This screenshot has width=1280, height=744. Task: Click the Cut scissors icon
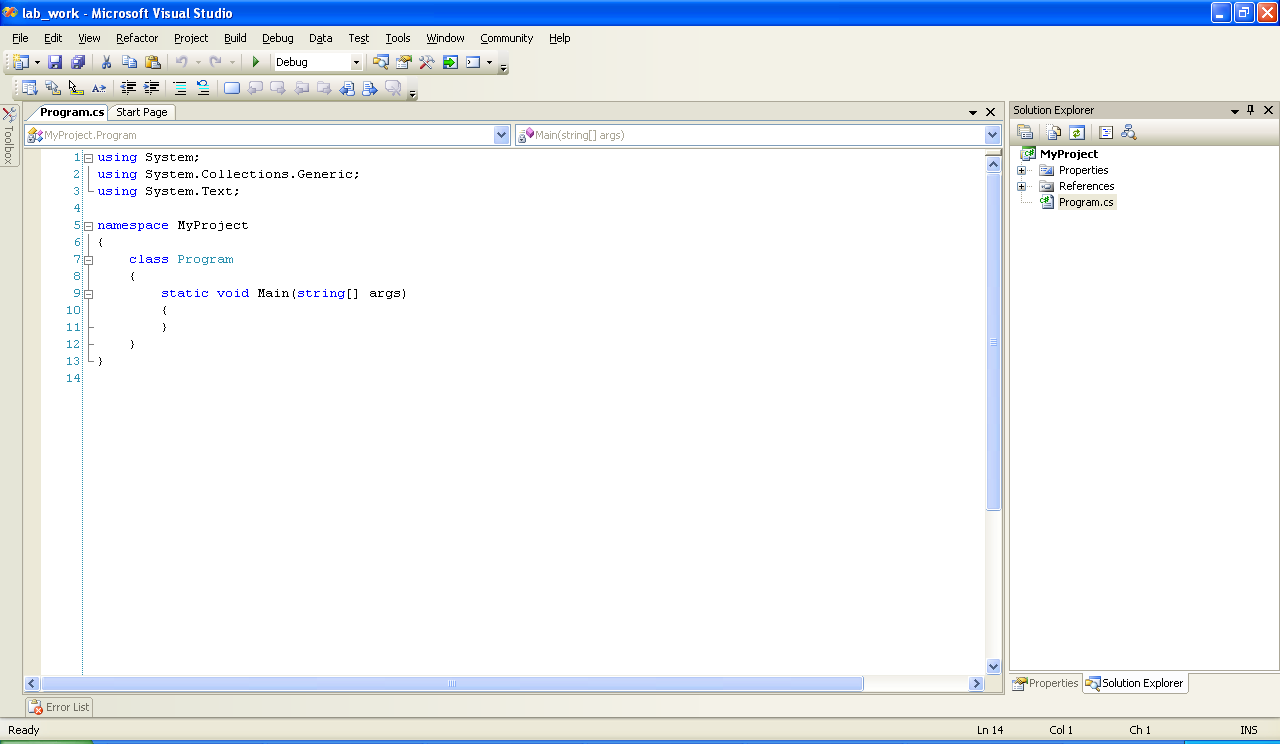[x=106, y=62]
